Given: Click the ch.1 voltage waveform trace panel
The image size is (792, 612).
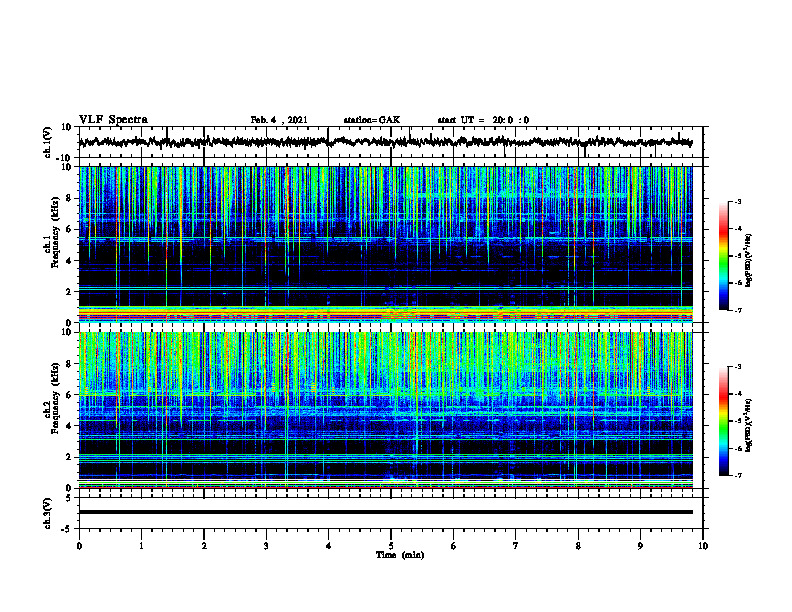Looking at the screenshot, I should (x=391, y=142).
